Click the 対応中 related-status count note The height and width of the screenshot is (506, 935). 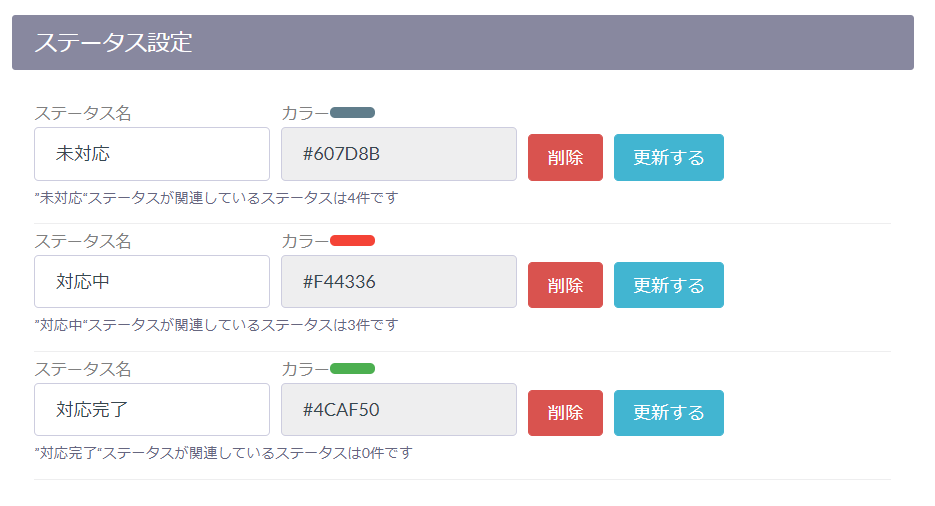(216, 325)
